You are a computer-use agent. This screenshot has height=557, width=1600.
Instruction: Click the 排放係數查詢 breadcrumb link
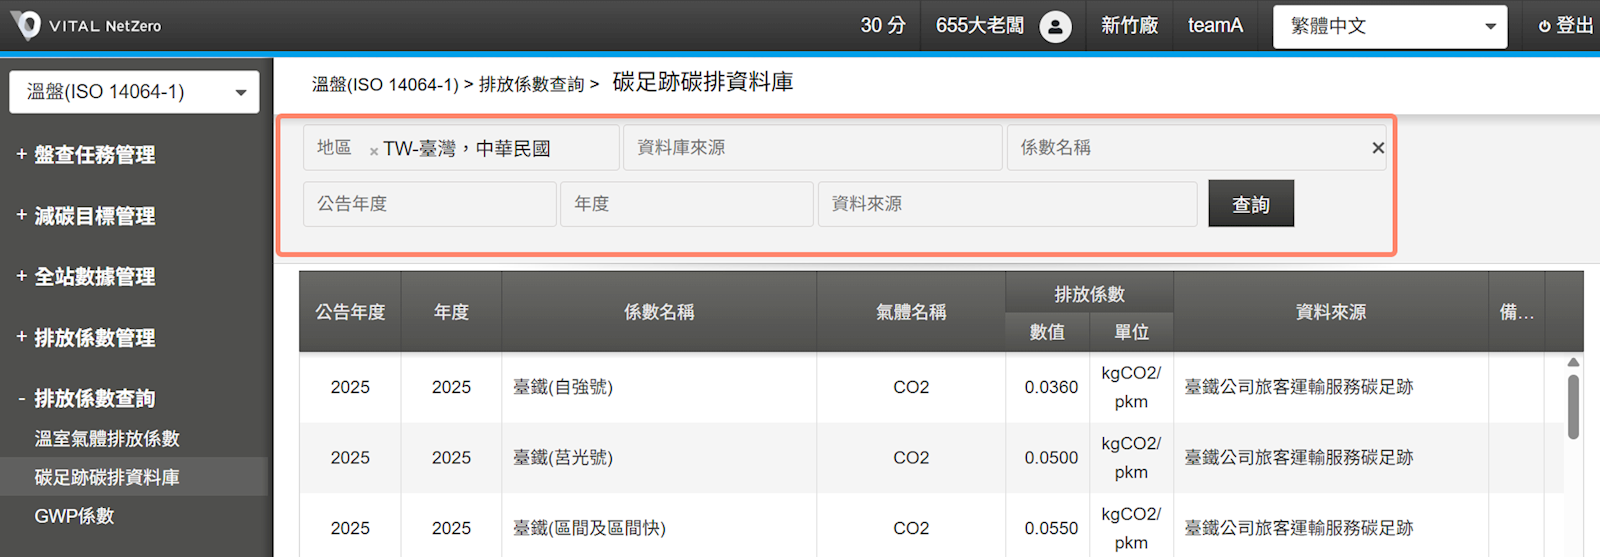531,85
